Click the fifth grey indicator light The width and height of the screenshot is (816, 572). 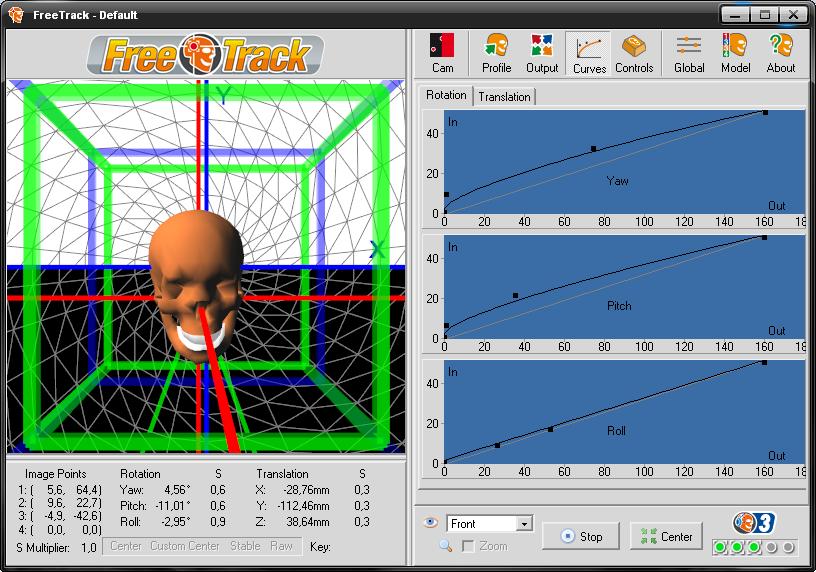coord(788,547)
